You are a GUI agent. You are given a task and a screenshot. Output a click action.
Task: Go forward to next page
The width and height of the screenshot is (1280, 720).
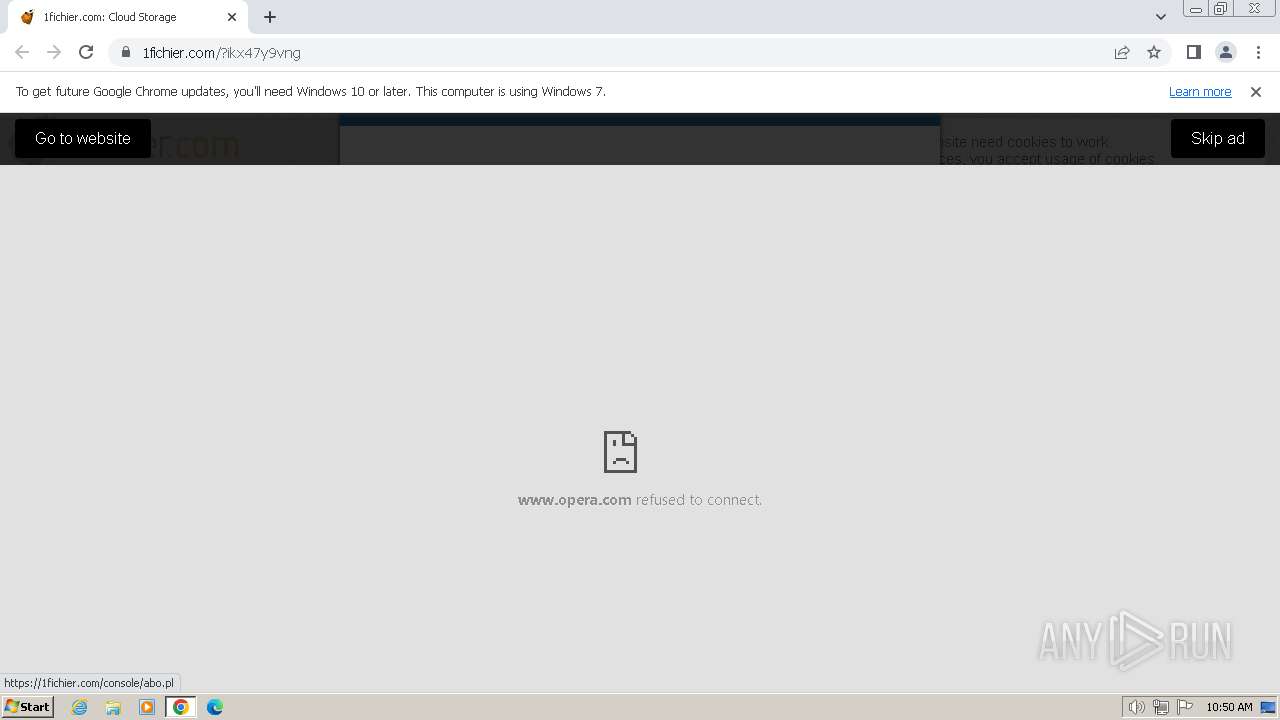pos(54,52)
